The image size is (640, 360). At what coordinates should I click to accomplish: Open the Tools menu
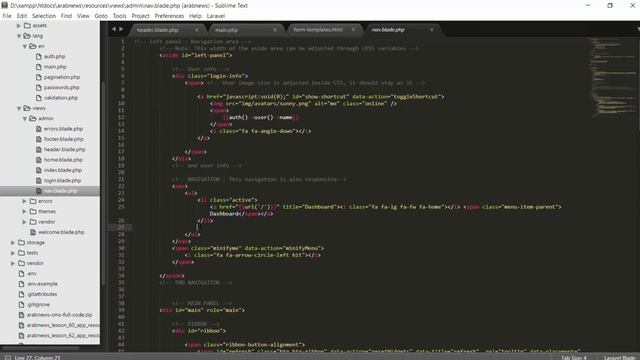[x=119, y=16]
